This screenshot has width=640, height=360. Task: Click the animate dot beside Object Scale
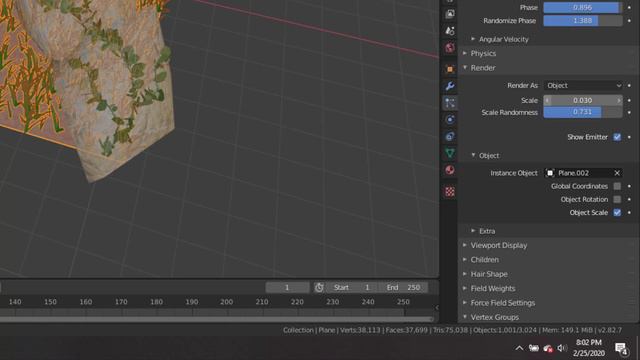pyautogui.click(x=629, y=213)
